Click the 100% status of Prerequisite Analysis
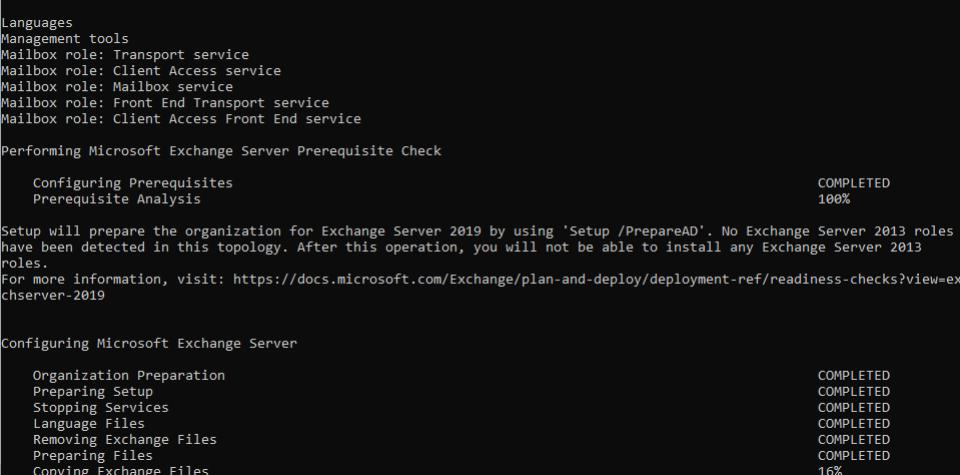Image resolution: width=960 pixels, height=475 pixels. (833, 199)
